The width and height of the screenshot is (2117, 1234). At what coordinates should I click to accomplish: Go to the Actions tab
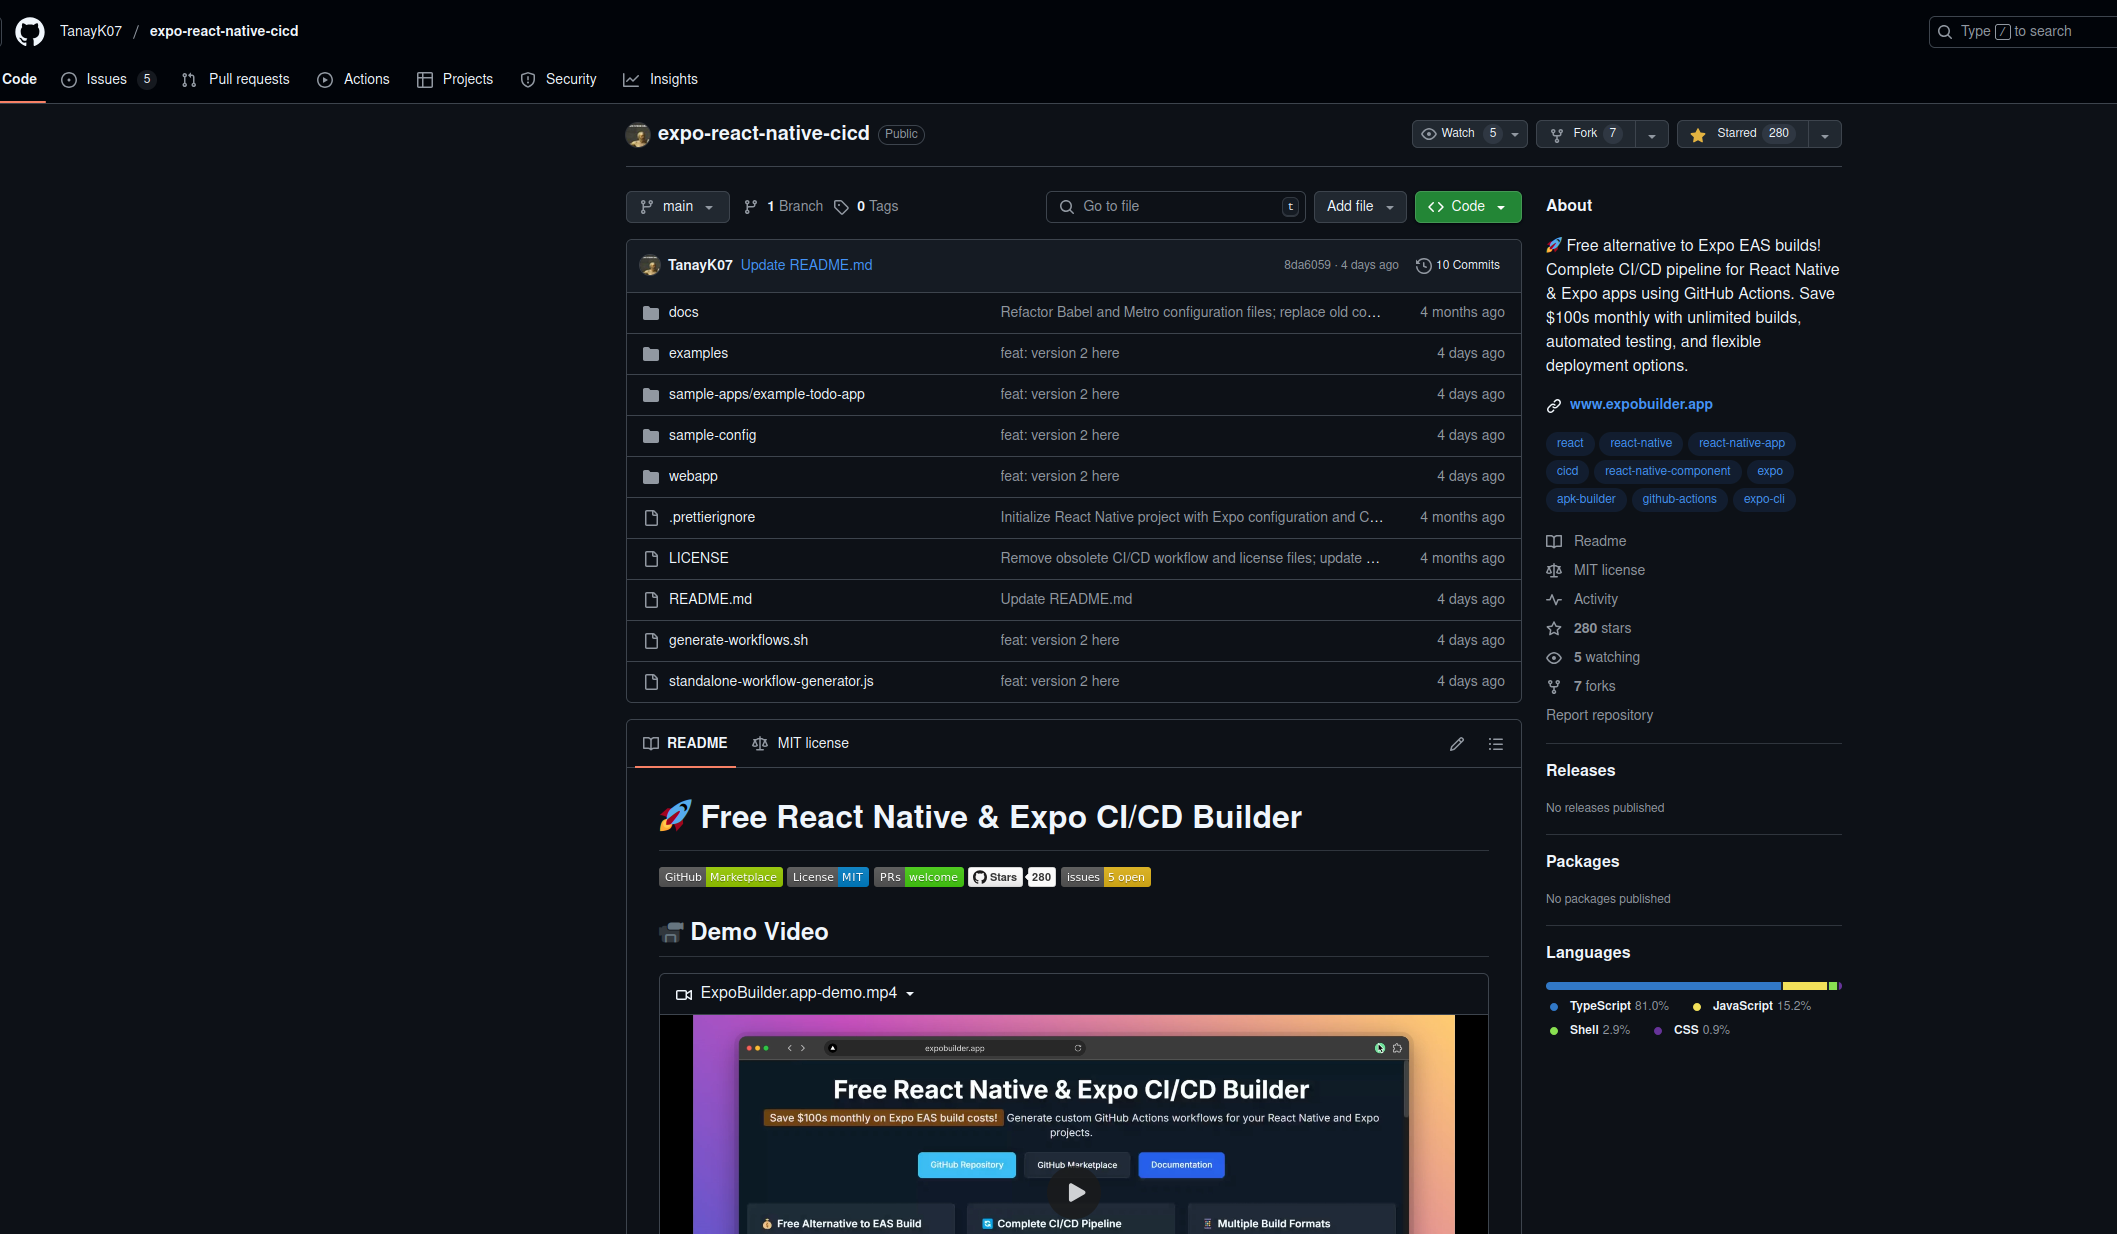354,80
